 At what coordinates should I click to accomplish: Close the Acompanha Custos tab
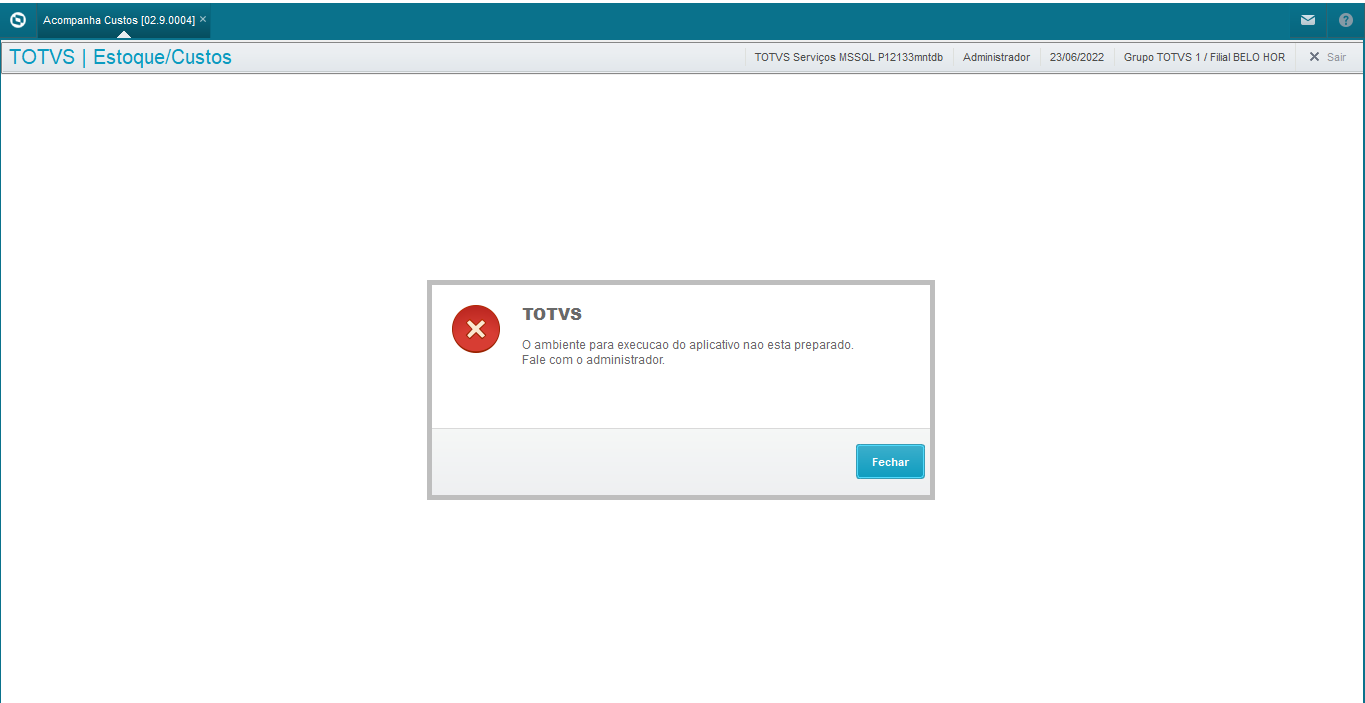click(203, 19)
